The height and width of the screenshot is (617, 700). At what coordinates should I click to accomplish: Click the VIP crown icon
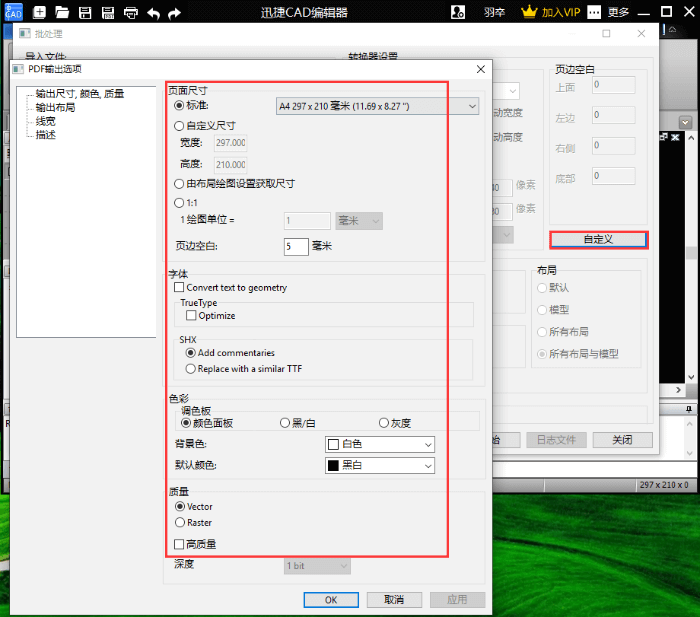529,12
